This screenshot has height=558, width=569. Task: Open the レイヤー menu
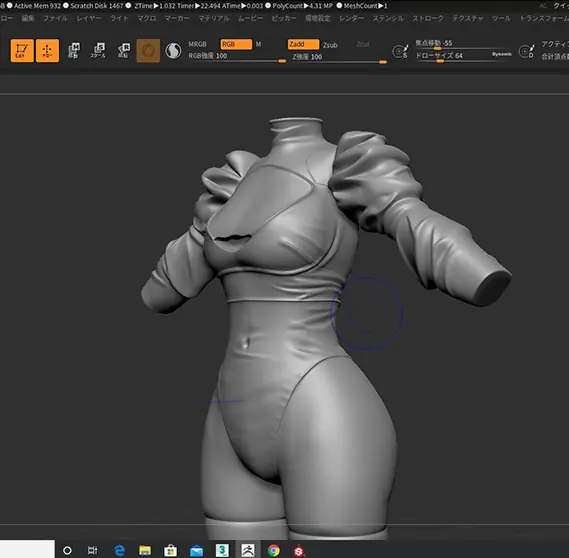click(x=89, y=18)
